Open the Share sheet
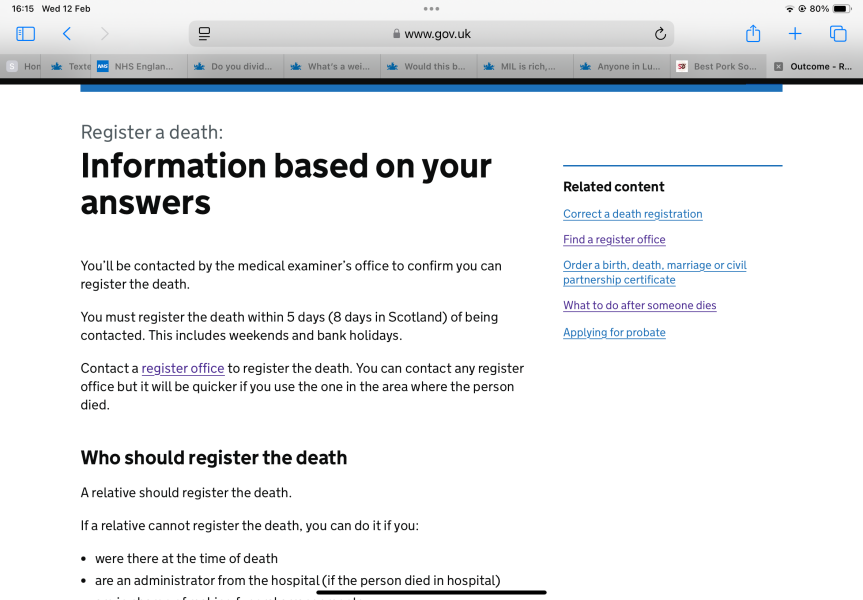This screenshot has height=600, width=863. tap(753, 34)
